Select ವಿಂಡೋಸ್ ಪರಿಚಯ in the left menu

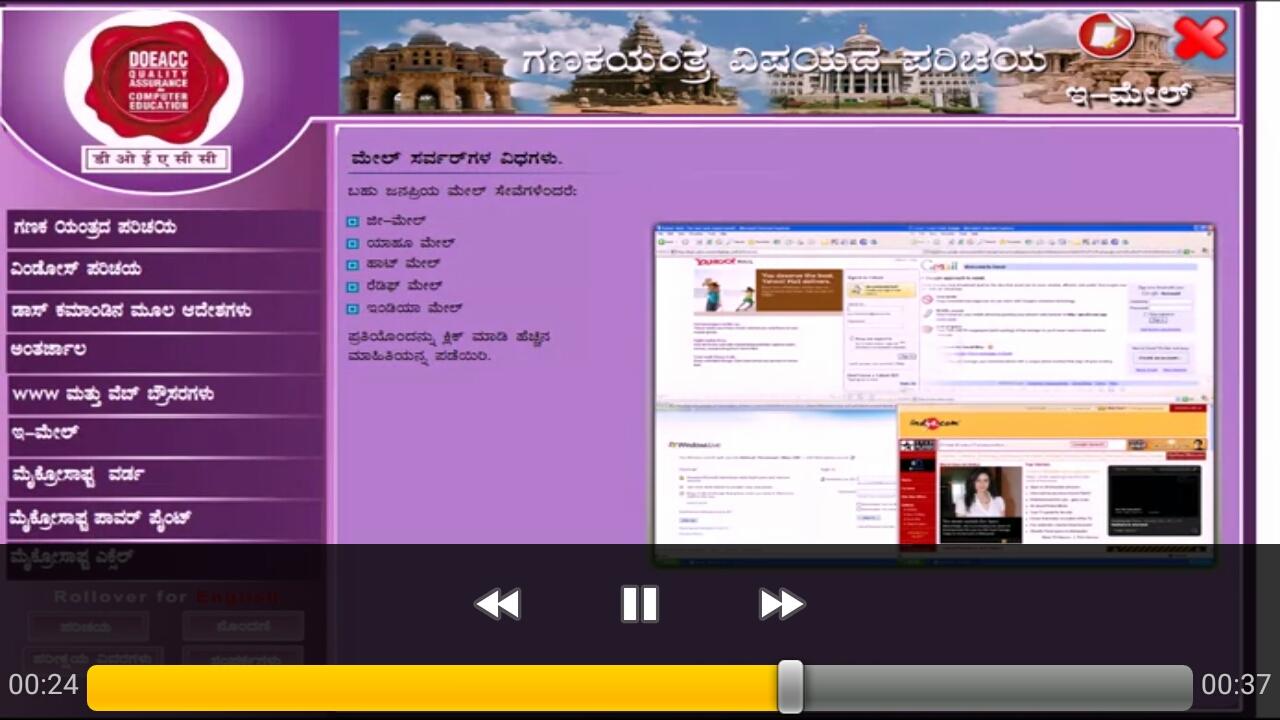click(x=165, y=269)
